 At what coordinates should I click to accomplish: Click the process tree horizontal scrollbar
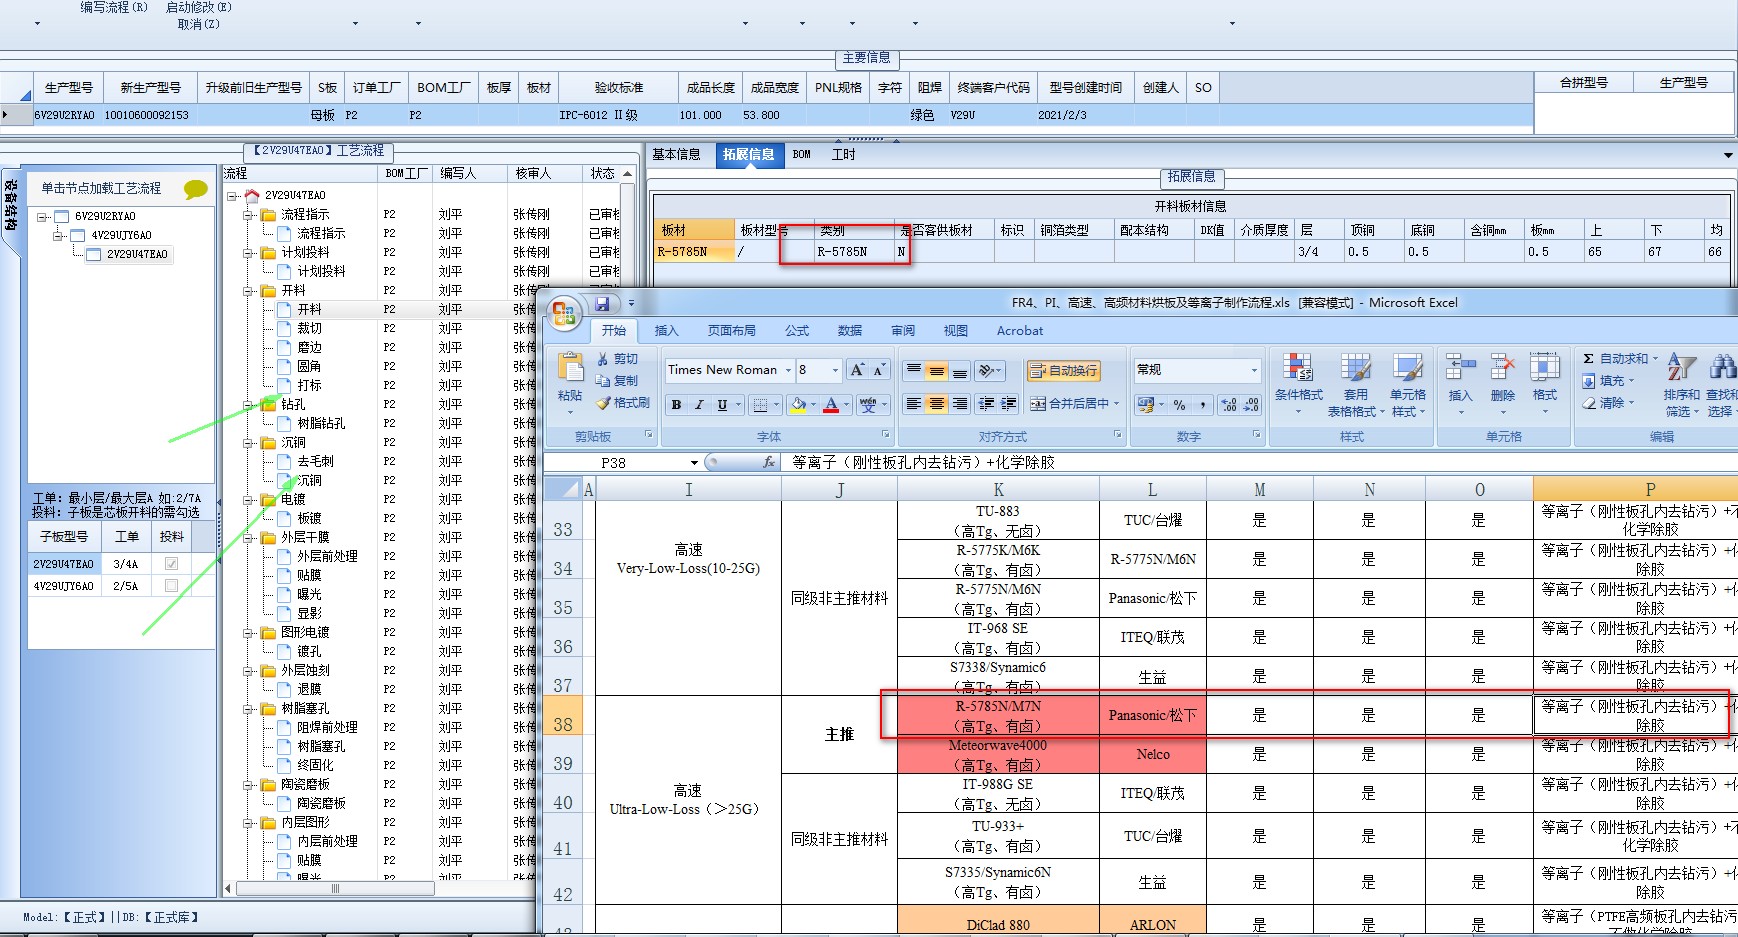[335, 888]
